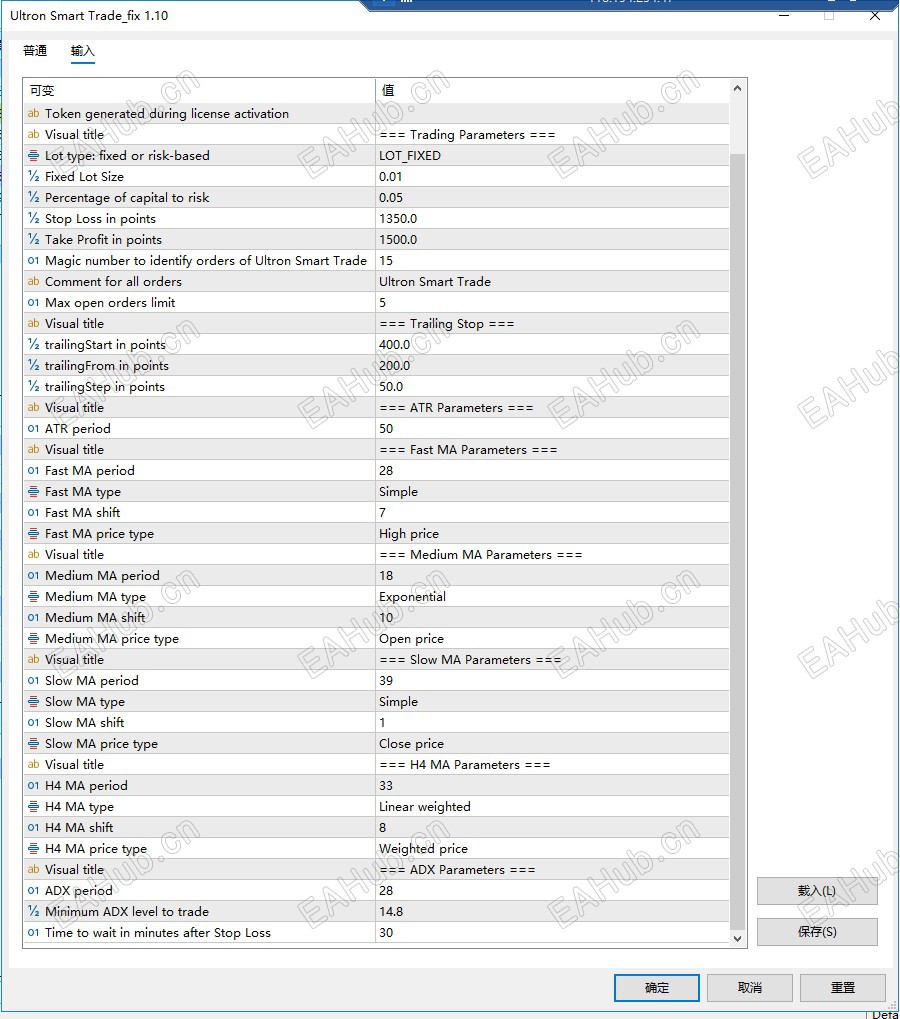This screenshot has width=900, height=1019.
Task: Load a preset with 载入(L)
Action: pos(817,891)
